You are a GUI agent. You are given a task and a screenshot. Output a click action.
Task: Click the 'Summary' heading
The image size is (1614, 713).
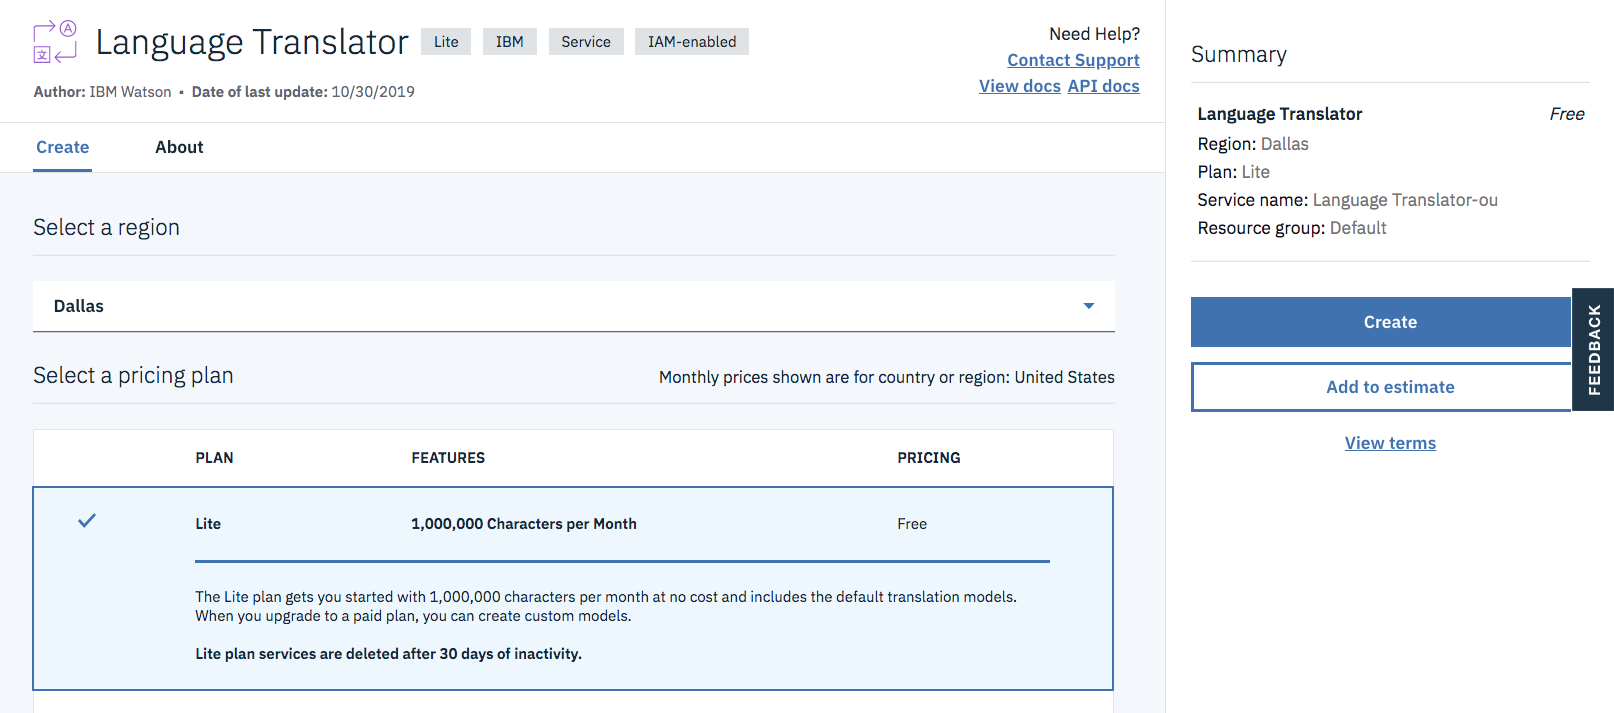[1239, 55]
